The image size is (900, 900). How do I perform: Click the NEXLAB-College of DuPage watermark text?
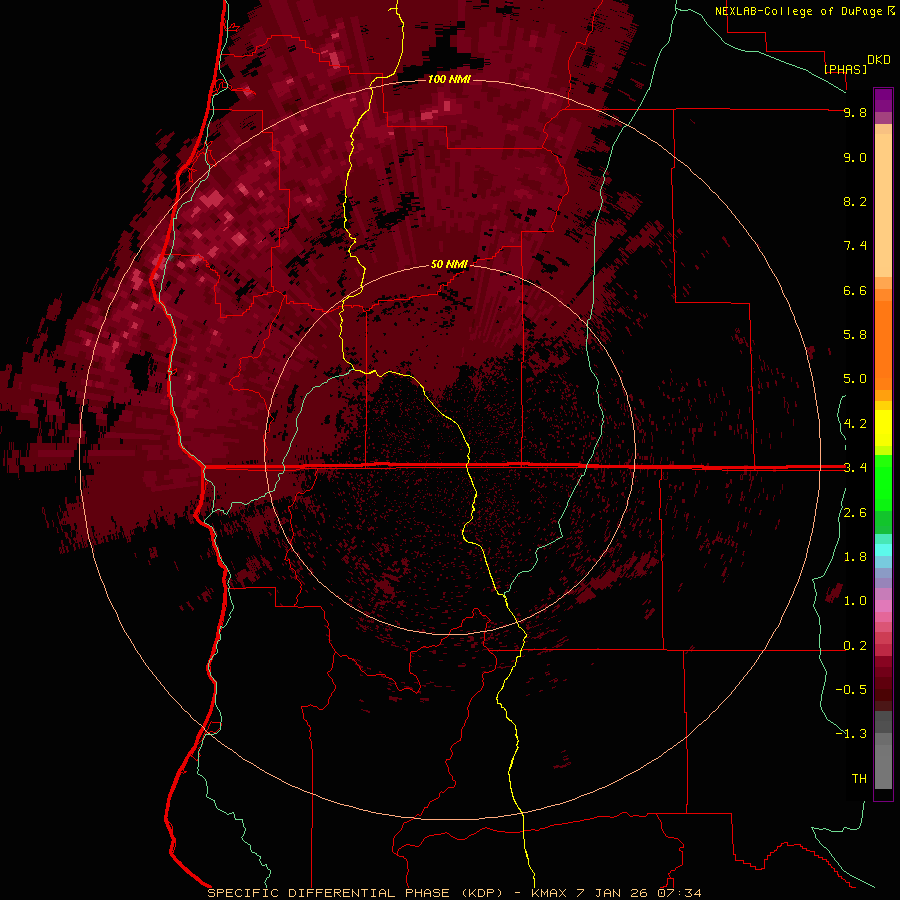800,11
